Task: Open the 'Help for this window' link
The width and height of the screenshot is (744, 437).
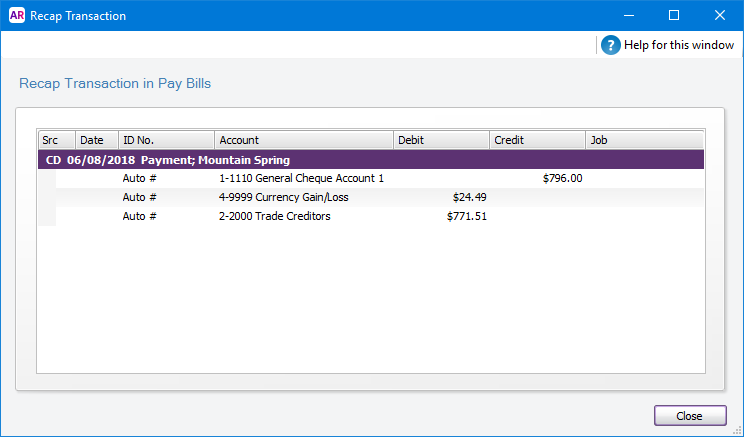Action: 678,46
